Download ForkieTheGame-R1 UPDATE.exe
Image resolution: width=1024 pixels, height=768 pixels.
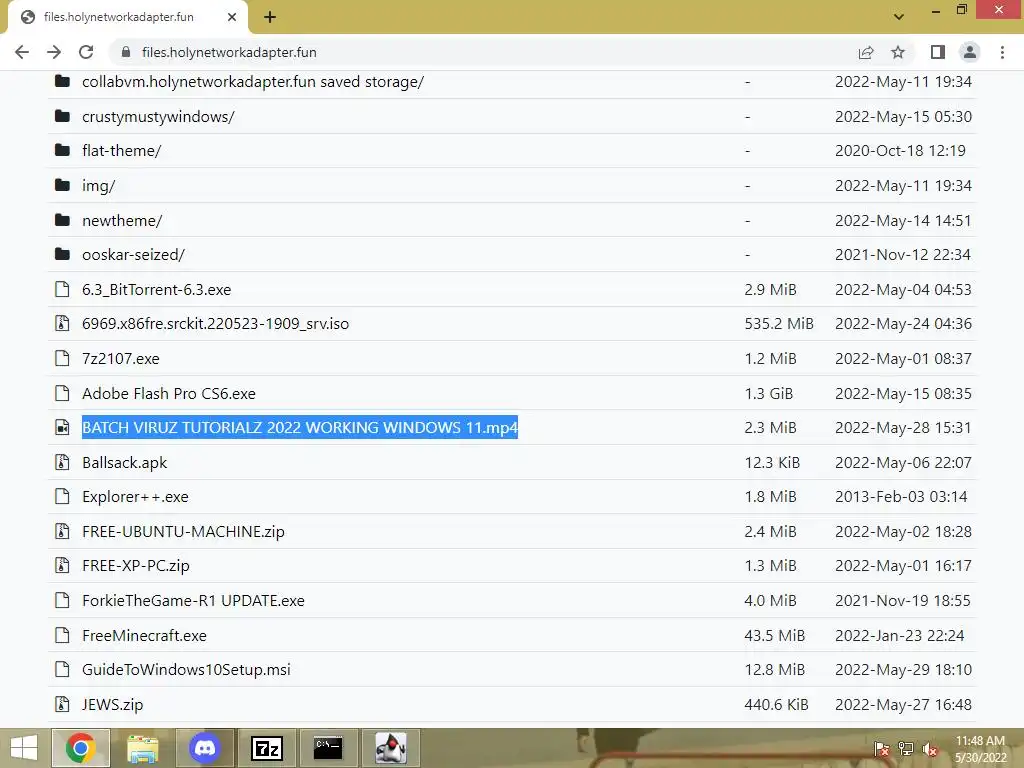point(193,601)
